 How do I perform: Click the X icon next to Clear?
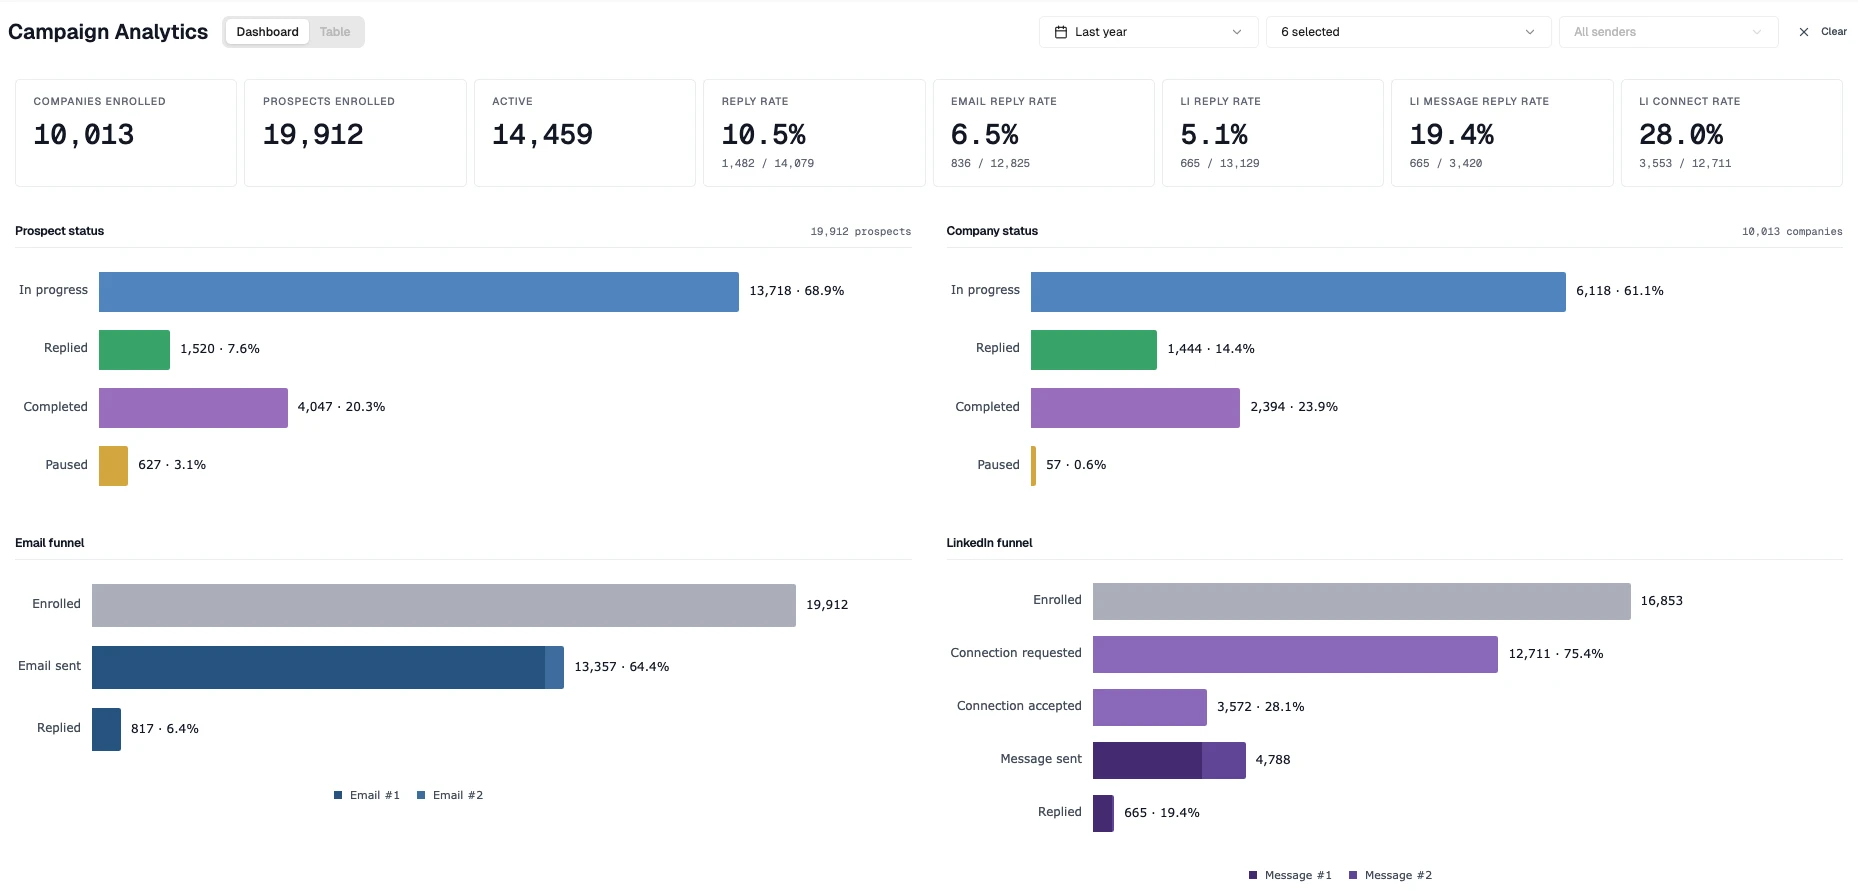[1804, 32]
